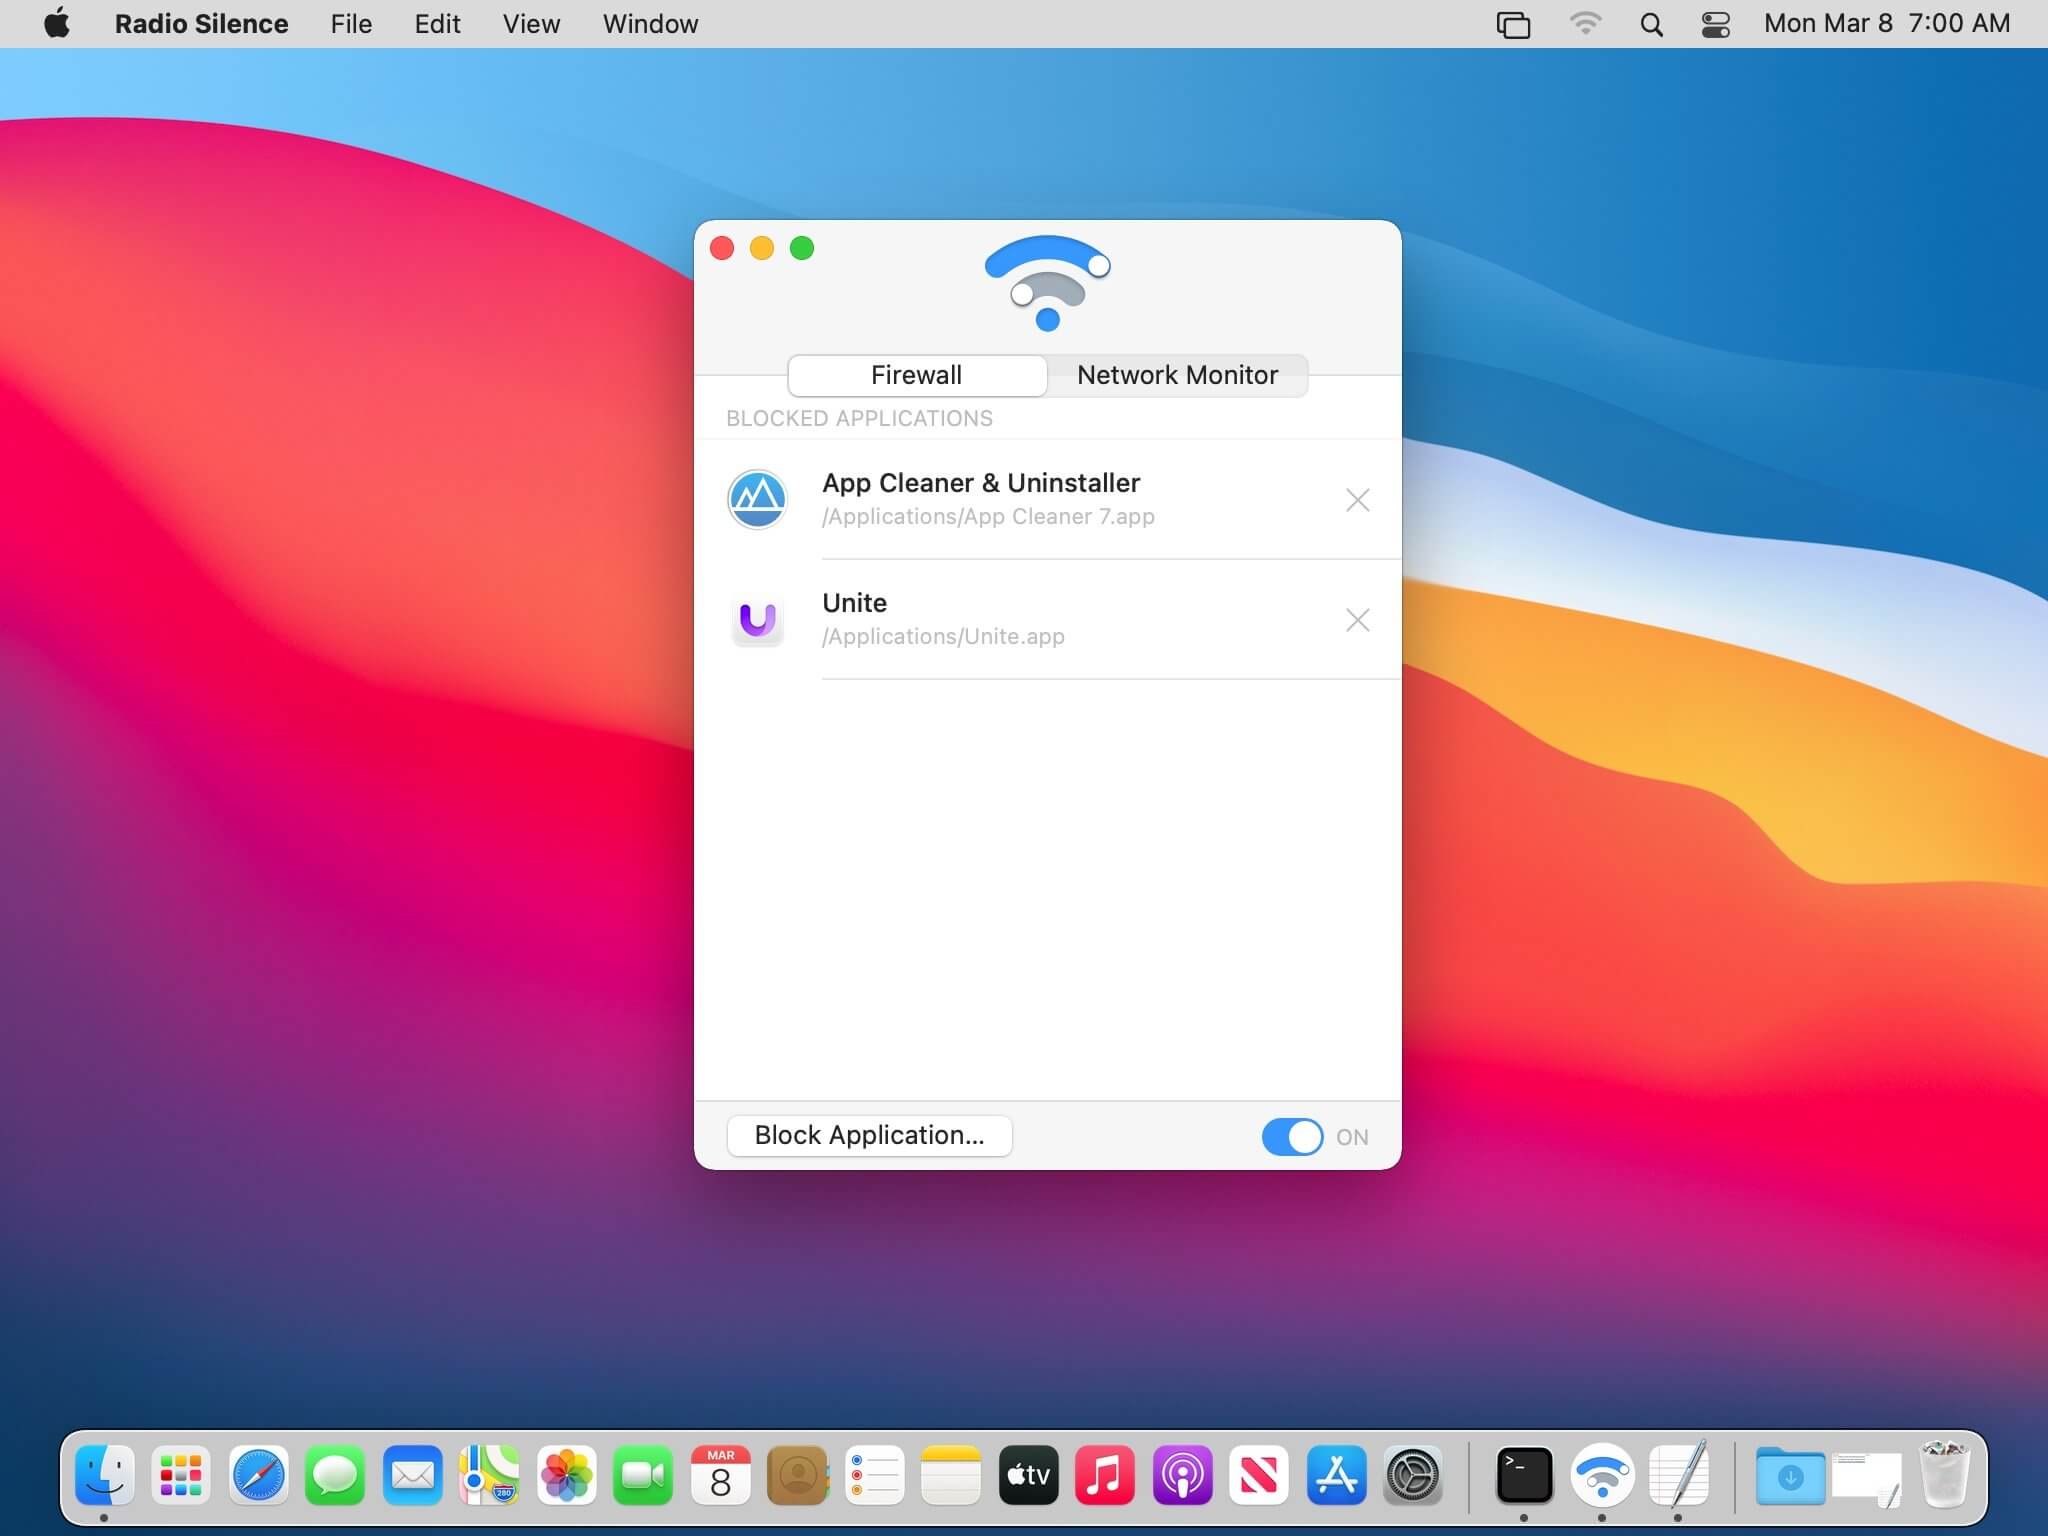Open Spotlight search in the menu bar
2048x1536 pixels.
point(1652,24)
